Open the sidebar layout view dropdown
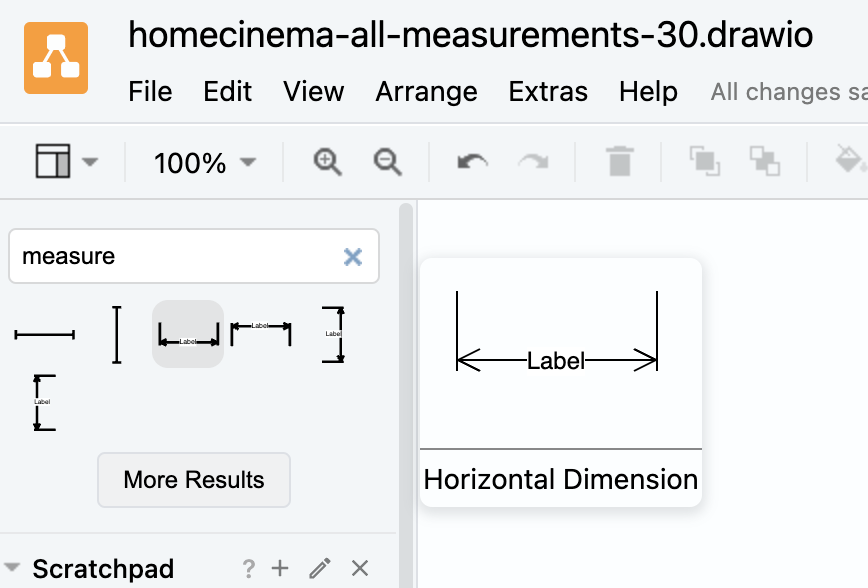Image resolution: width=868 pixels, height=588 pixels. [66, 161]
